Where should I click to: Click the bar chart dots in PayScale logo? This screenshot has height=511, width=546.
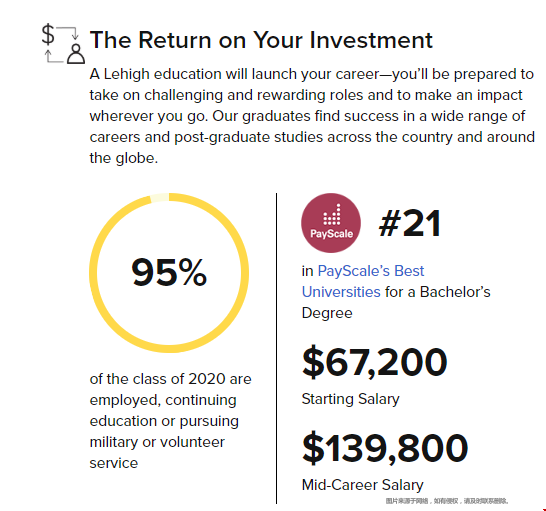point(332,215)
